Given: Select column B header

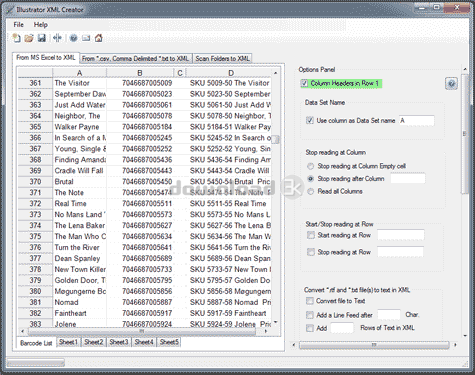Looking at the screenshot, I should pyautogui.click(x=140, y=73).
